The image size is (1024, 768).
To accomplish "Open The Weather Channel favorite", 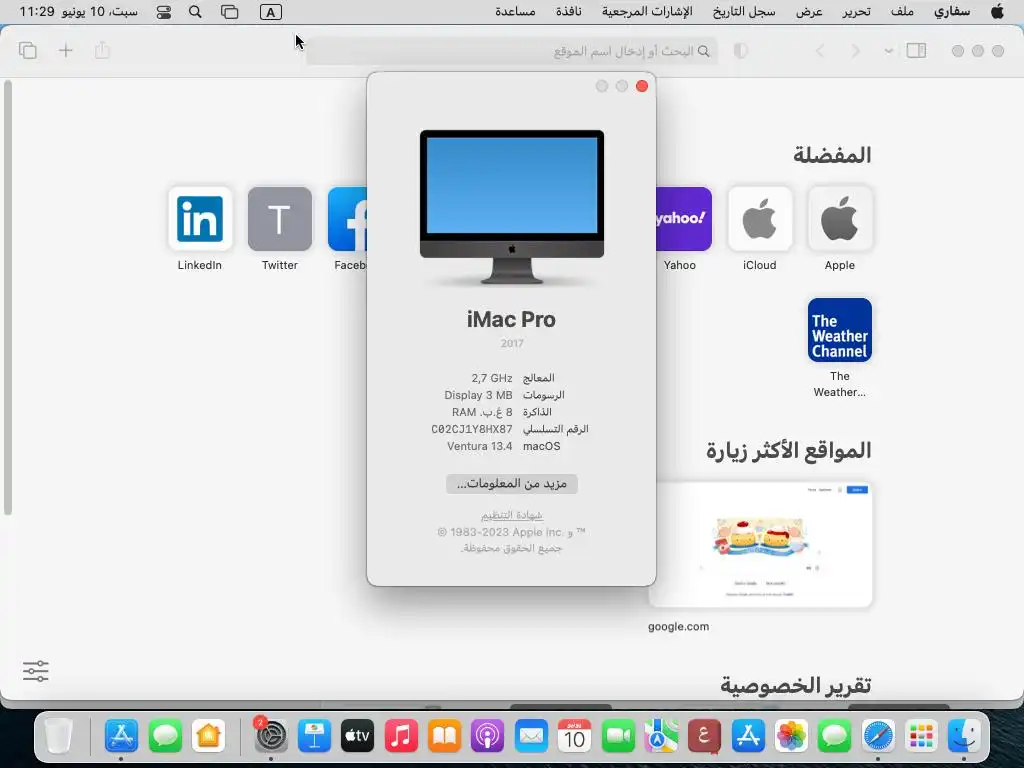I will [840, 330].
